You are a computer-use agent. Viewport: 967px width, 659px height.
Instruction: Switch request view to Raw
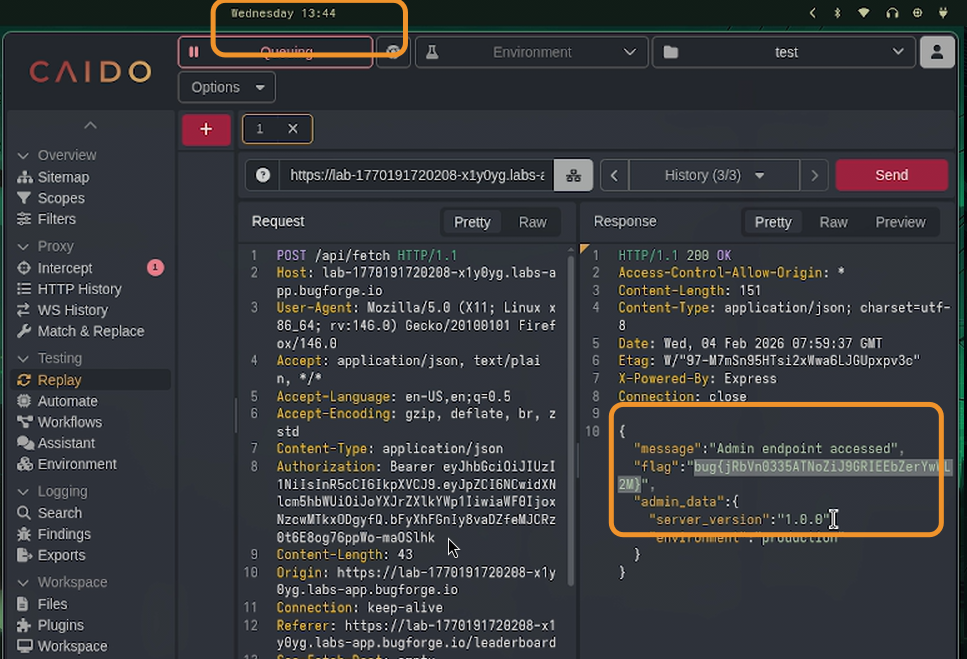(532, 222)
